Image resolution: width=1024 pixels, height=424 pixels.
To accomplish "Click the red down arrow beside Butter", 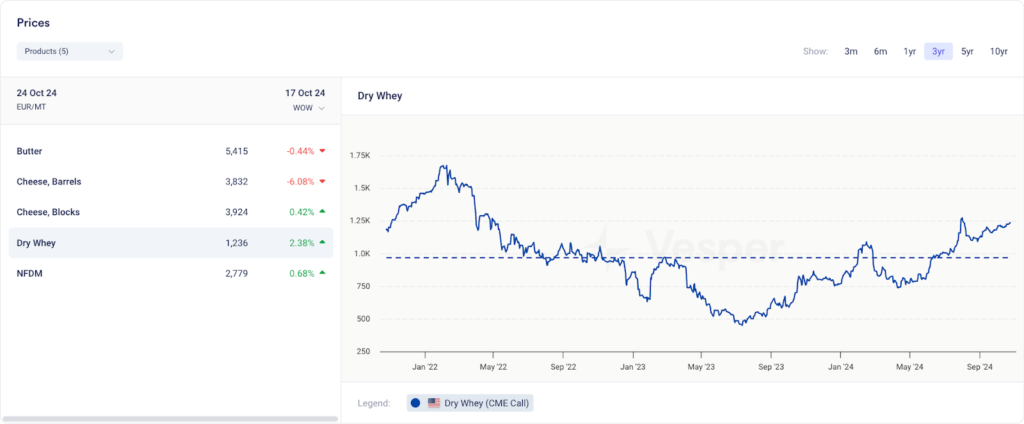I will pos(323,151).
